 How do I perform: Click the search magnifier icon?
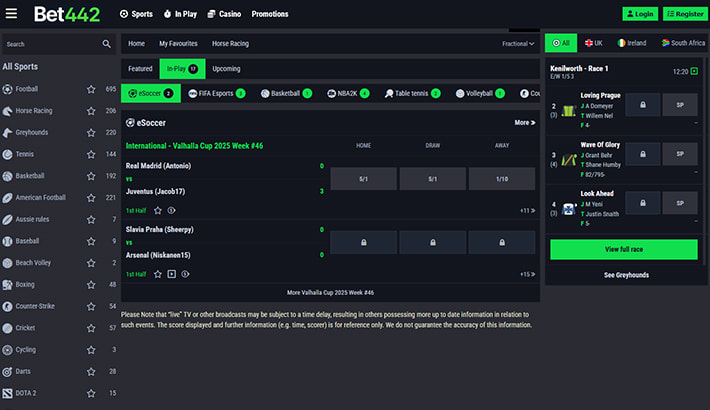click(x=106, y=44)
